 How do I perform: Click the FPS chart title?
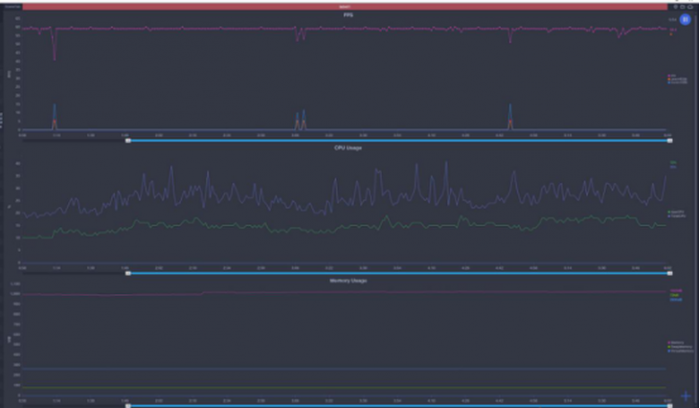tap(348, 15)
